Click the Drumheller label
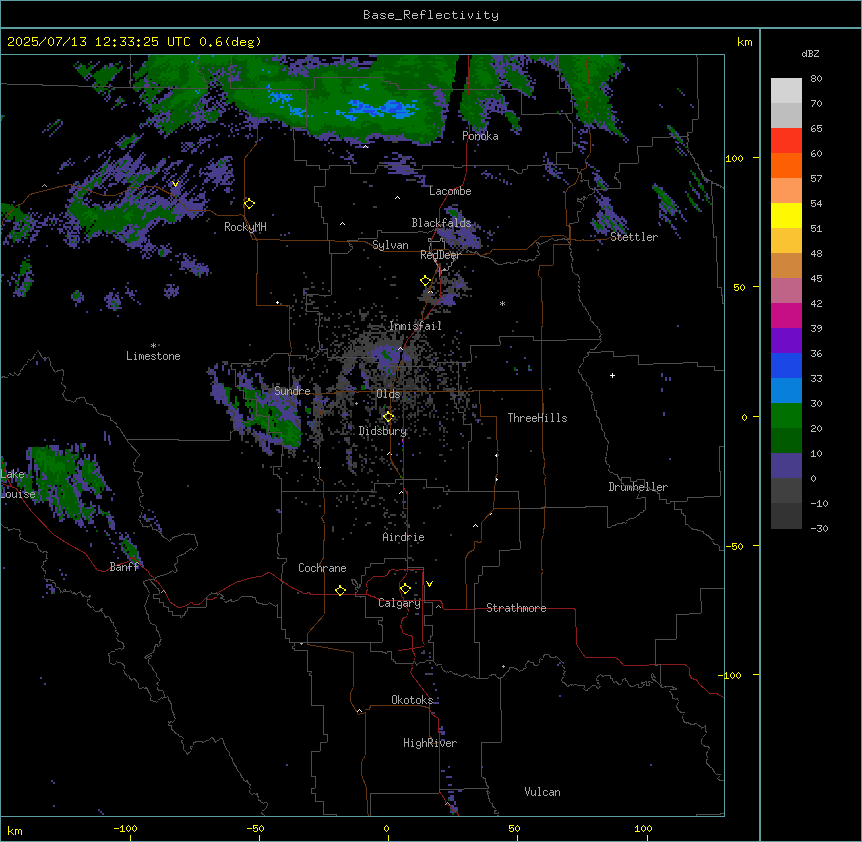862x842 pixels. tap(638, 487)
